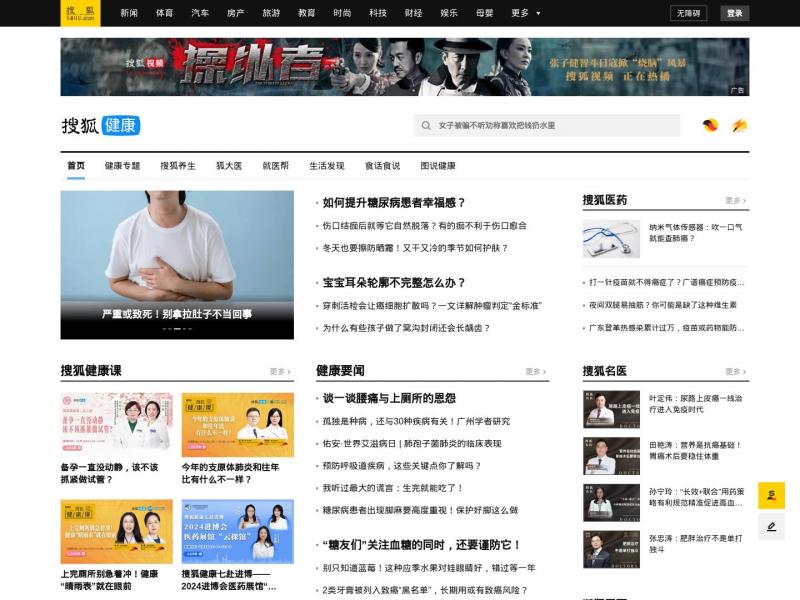The image size is (800, 600).
Task: Open the 2024进博会 course thumbnail
Action: coord(238,531)
